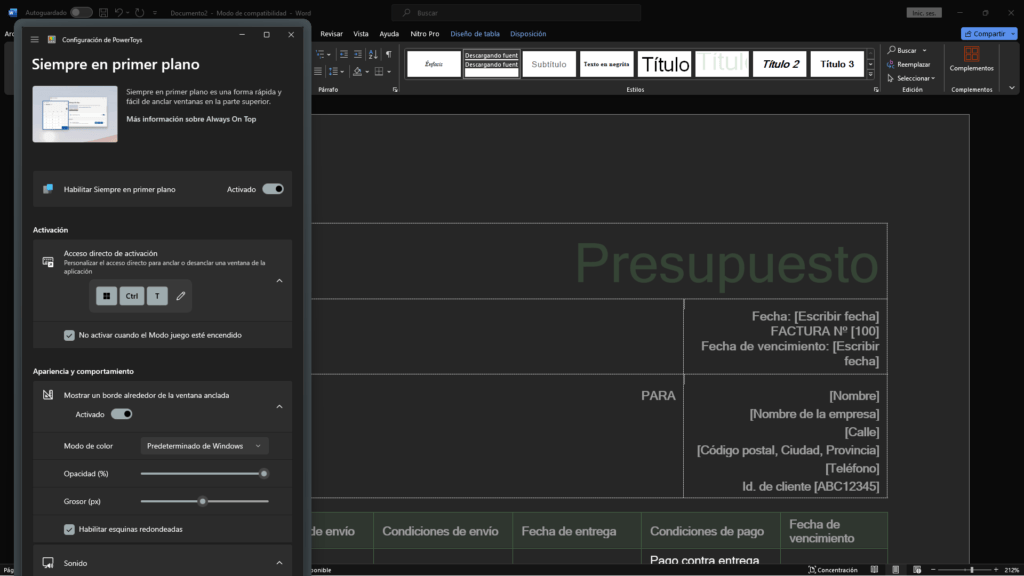The height and width of the screenshot is (576, 1024).
Task: Click the Word application logo
Action: point(12,12)
